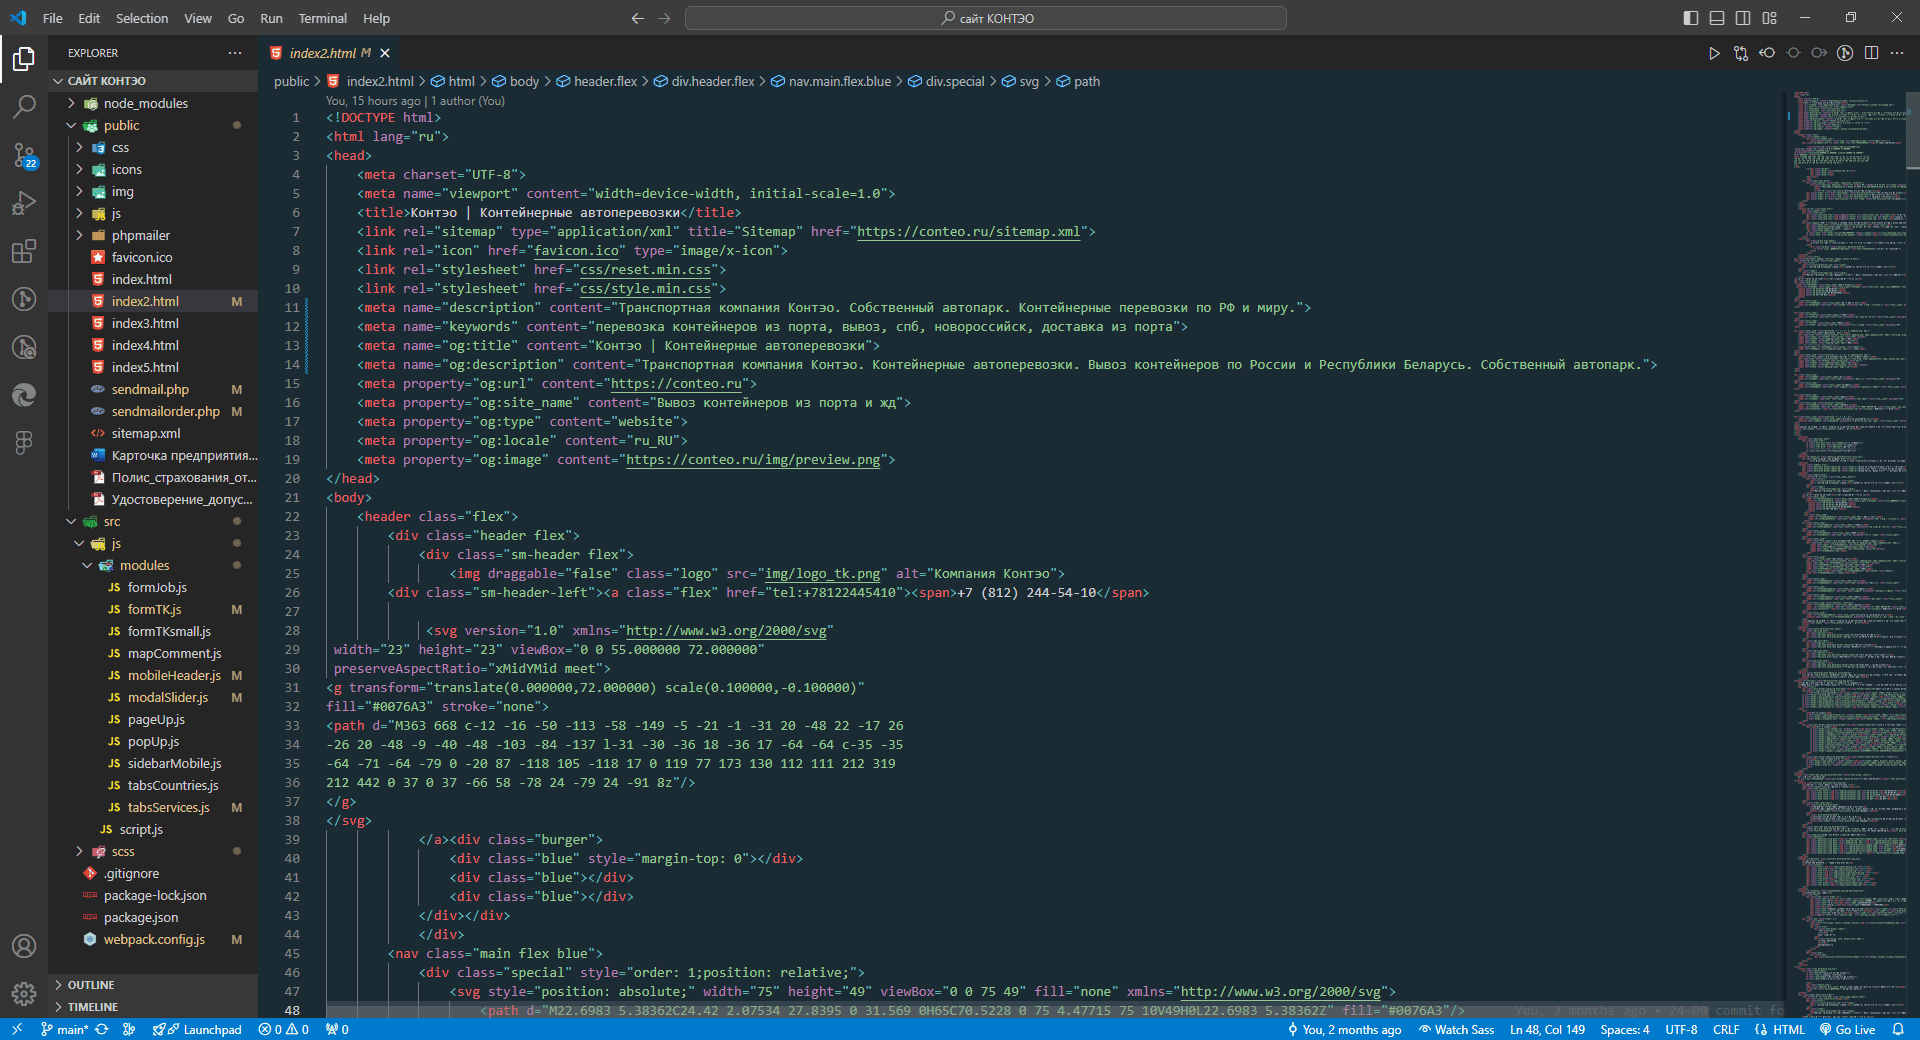Open the Selection menu

(x=142, y=18)
